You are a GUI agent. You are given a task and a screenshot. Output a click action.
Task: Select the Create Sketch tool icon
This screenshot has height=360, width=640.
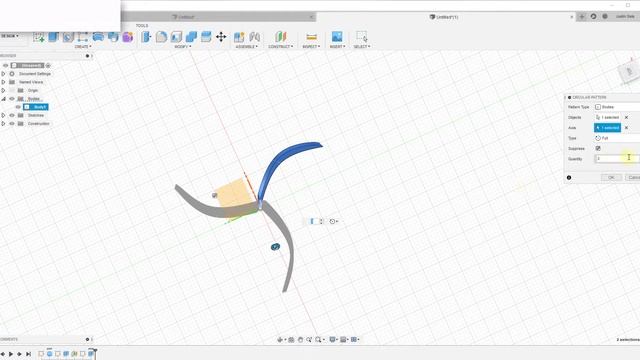click(39, 37)
